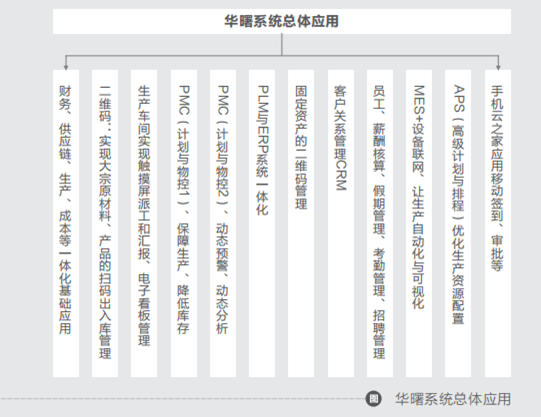Image resolution: width=541 pixels, height=417 pixels.
Task: Select the 固定资产的二维码管理 column
Action: (x=301, y=224)
